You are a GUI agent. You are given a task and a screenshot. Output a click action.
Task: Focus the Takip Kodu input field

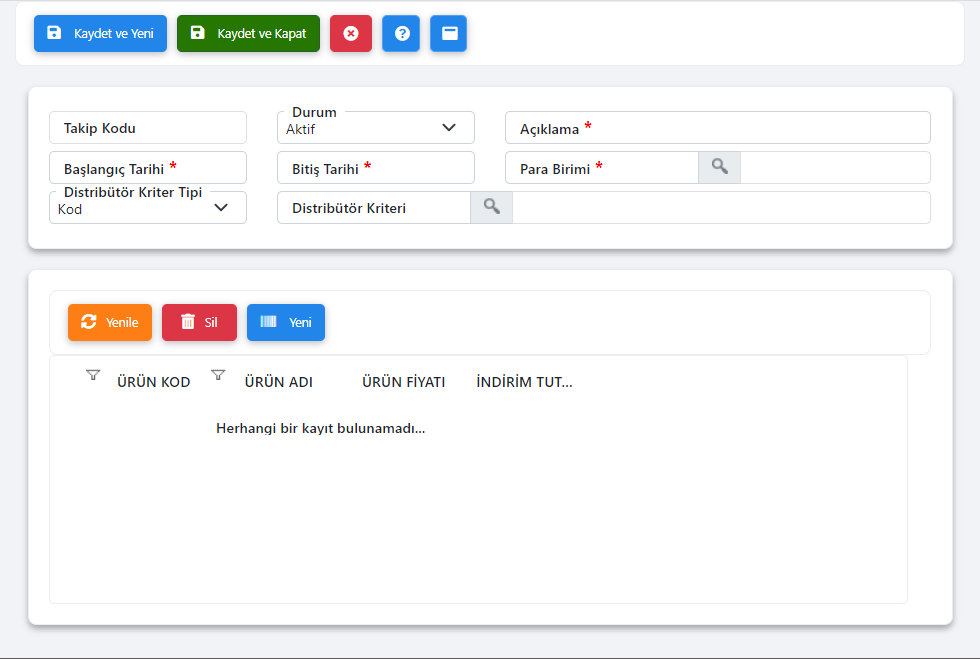point(148,128)
